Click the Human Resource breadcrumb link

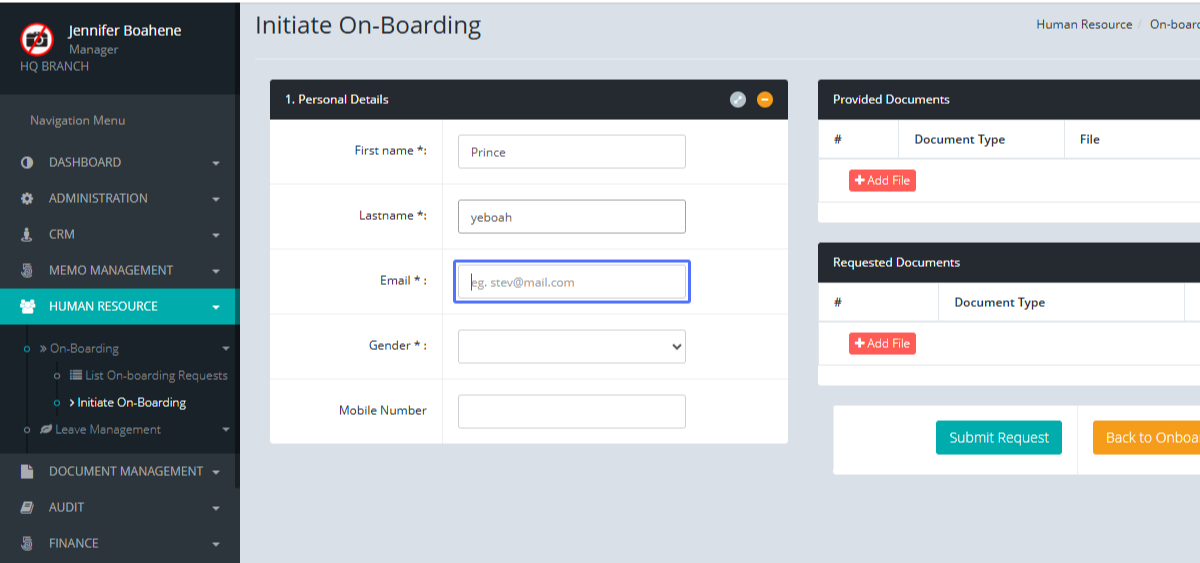[1084, 24]
